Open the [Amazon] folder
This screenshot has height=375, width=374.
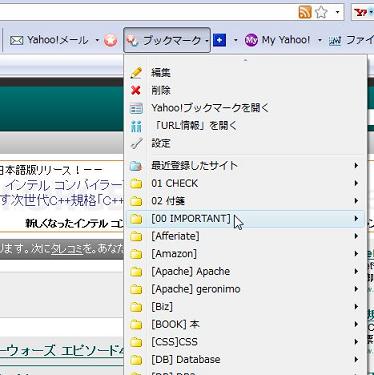click(245, 254)
